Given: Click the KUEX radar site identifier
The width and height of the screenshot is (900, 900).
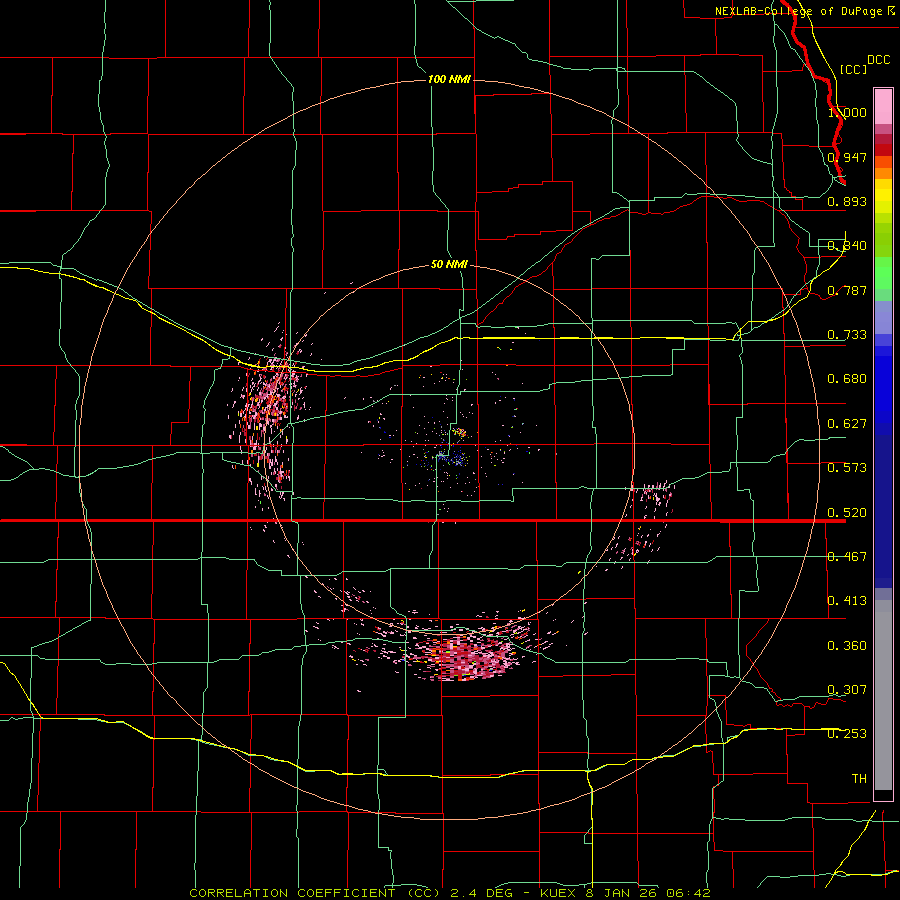Looking at the screenshot, I should coord(559,893).
